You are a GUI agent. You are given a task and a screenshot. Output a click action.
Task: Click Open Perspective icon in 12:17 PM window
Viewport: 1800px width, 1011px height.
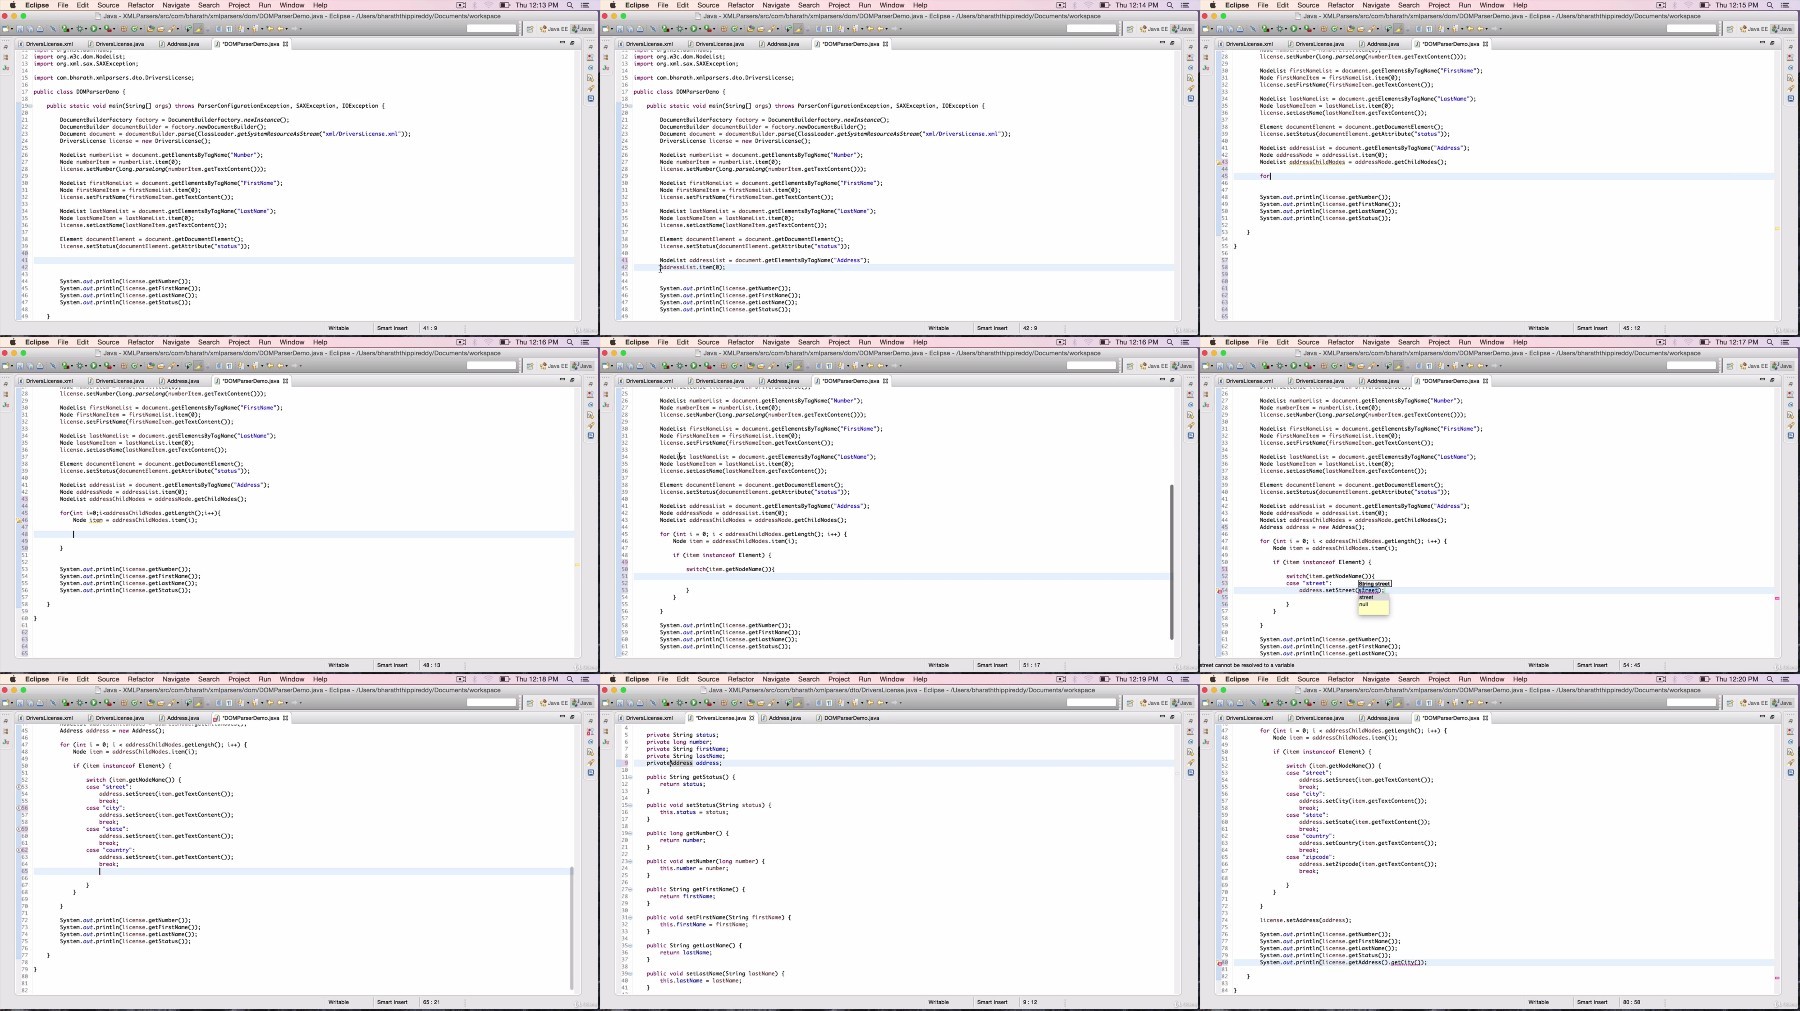tap(1730, 366)
